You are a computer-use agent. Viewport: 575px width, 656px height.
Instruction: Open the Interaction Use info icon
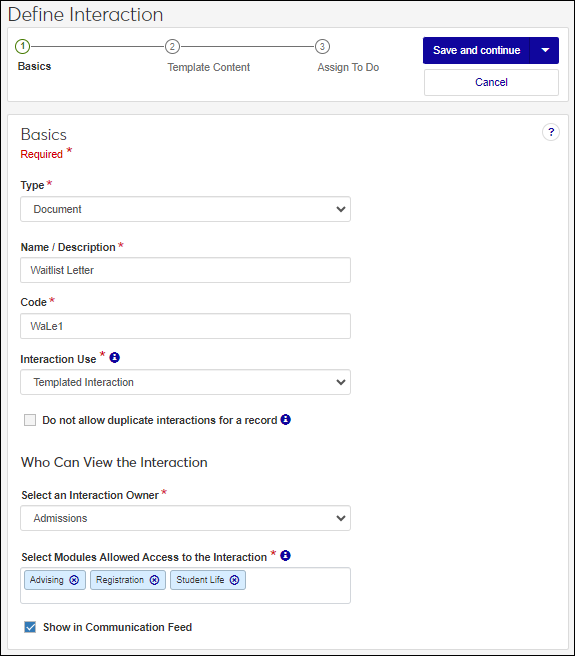[x=114, y=358]
